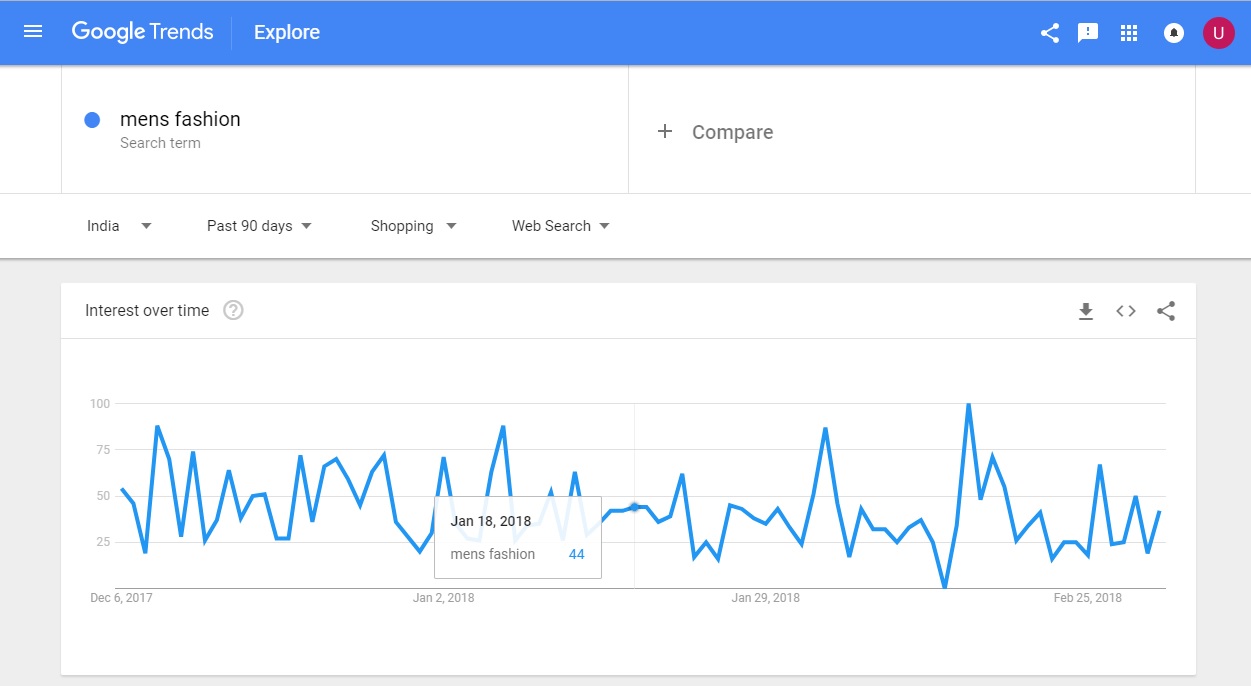Screen dimensions: 1251x686
Task: Open the Google apps grid
Action: pyautogui.click(x=1129, y=33)
